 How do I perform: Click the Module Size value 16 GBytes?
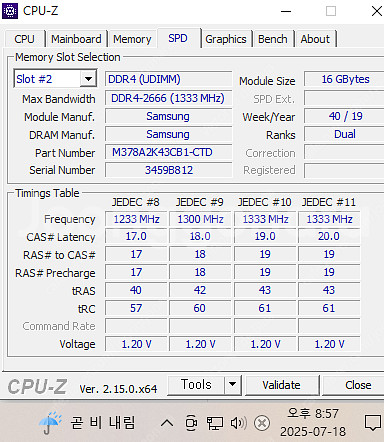pyautogui.click(x=345, y=79)
